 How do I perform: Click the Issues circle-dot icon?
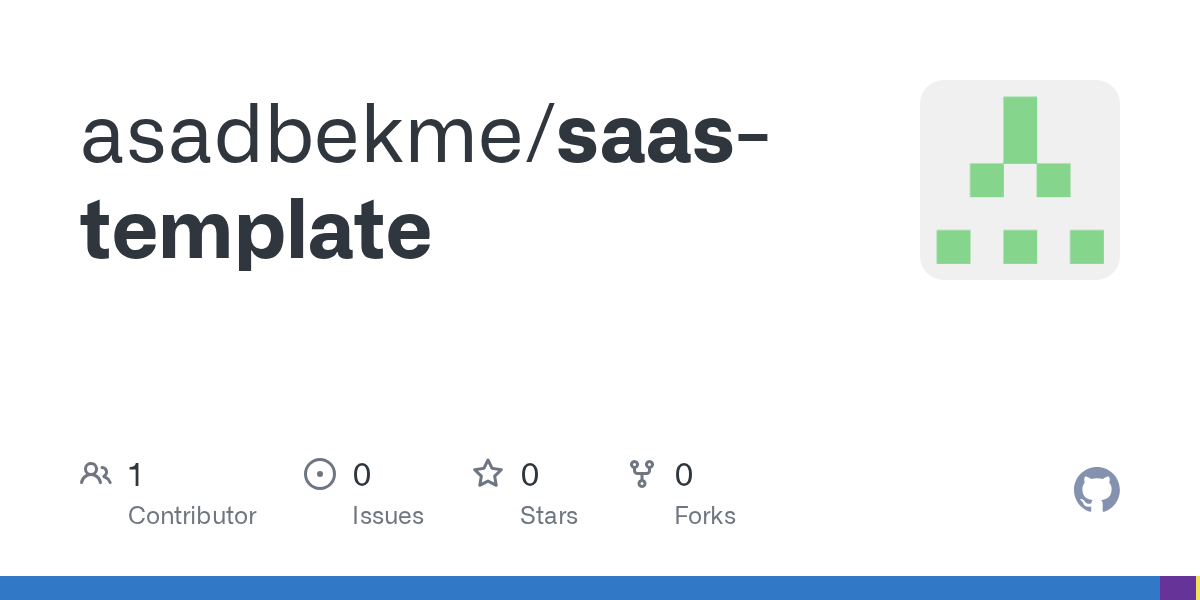point(319,474)
